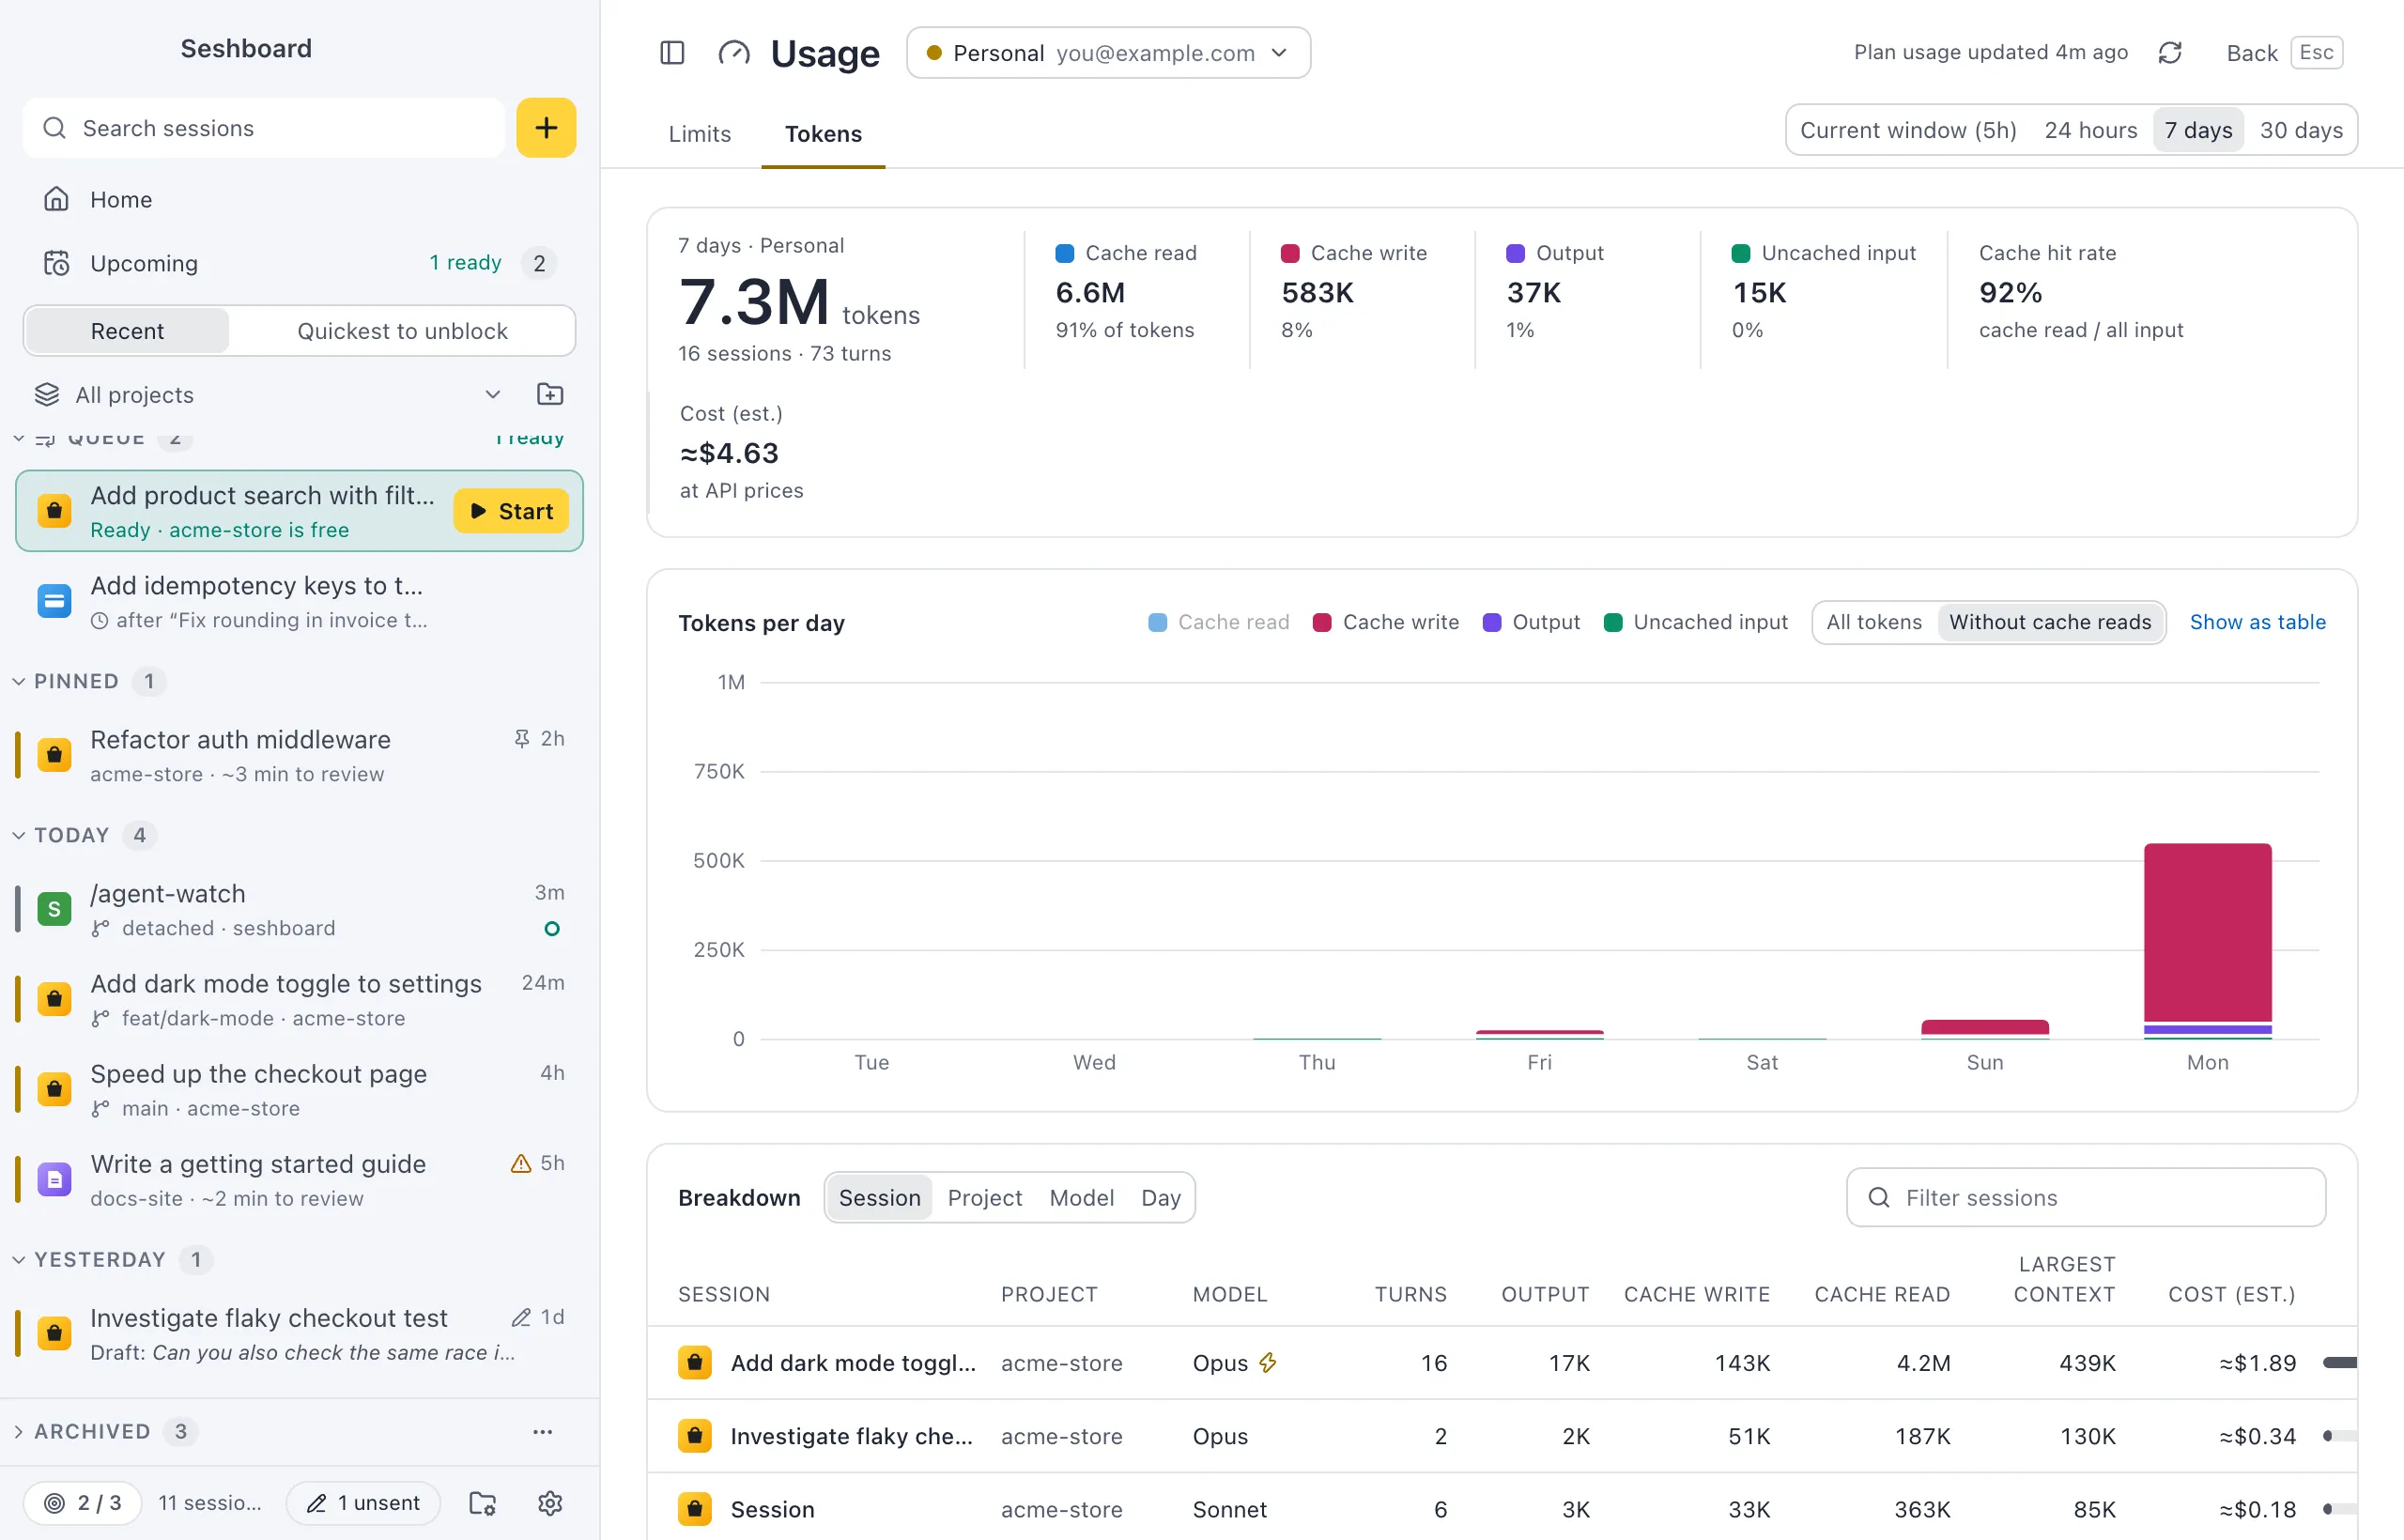Switch to the Limits tab
Image resolution: width=2404 pixels, height=1540 pixels.
click(699, 134)
